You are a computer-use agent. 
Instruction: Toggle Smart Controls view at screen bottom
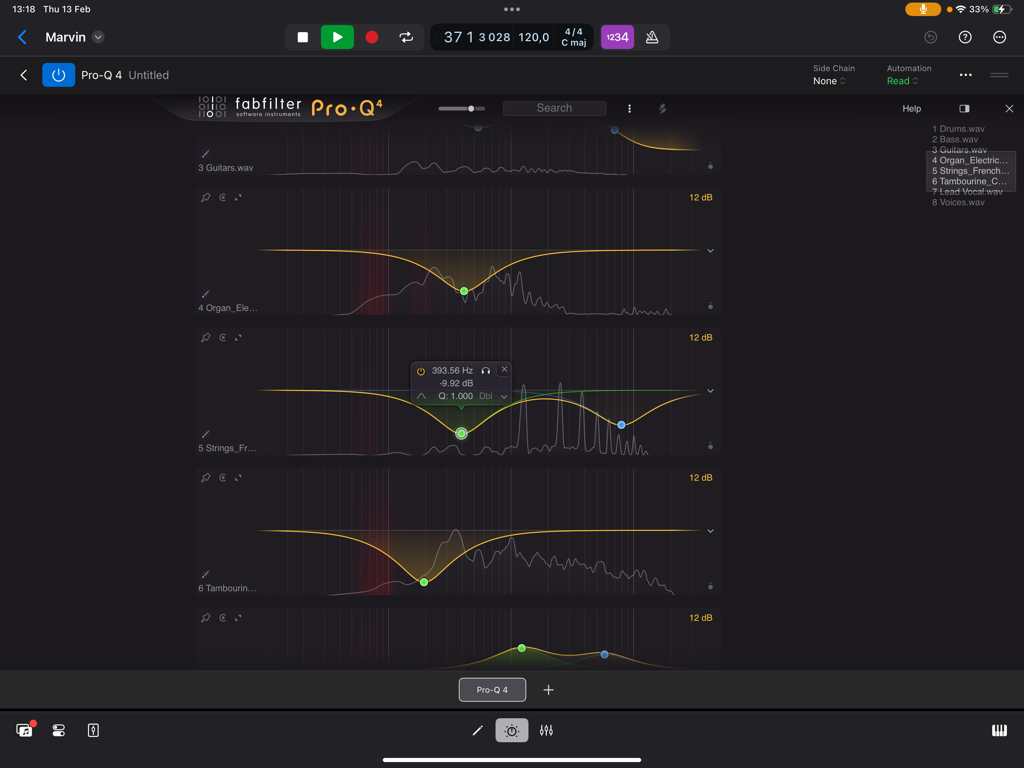[x=511, y=730]
